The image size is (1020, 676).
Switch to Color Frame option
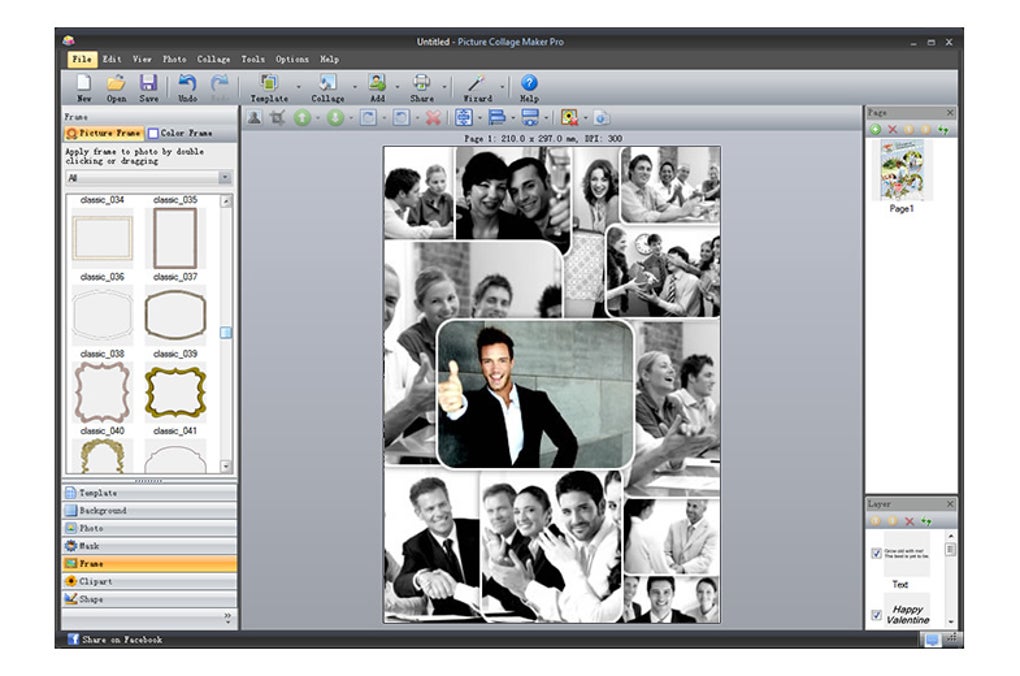click(180, 133)
